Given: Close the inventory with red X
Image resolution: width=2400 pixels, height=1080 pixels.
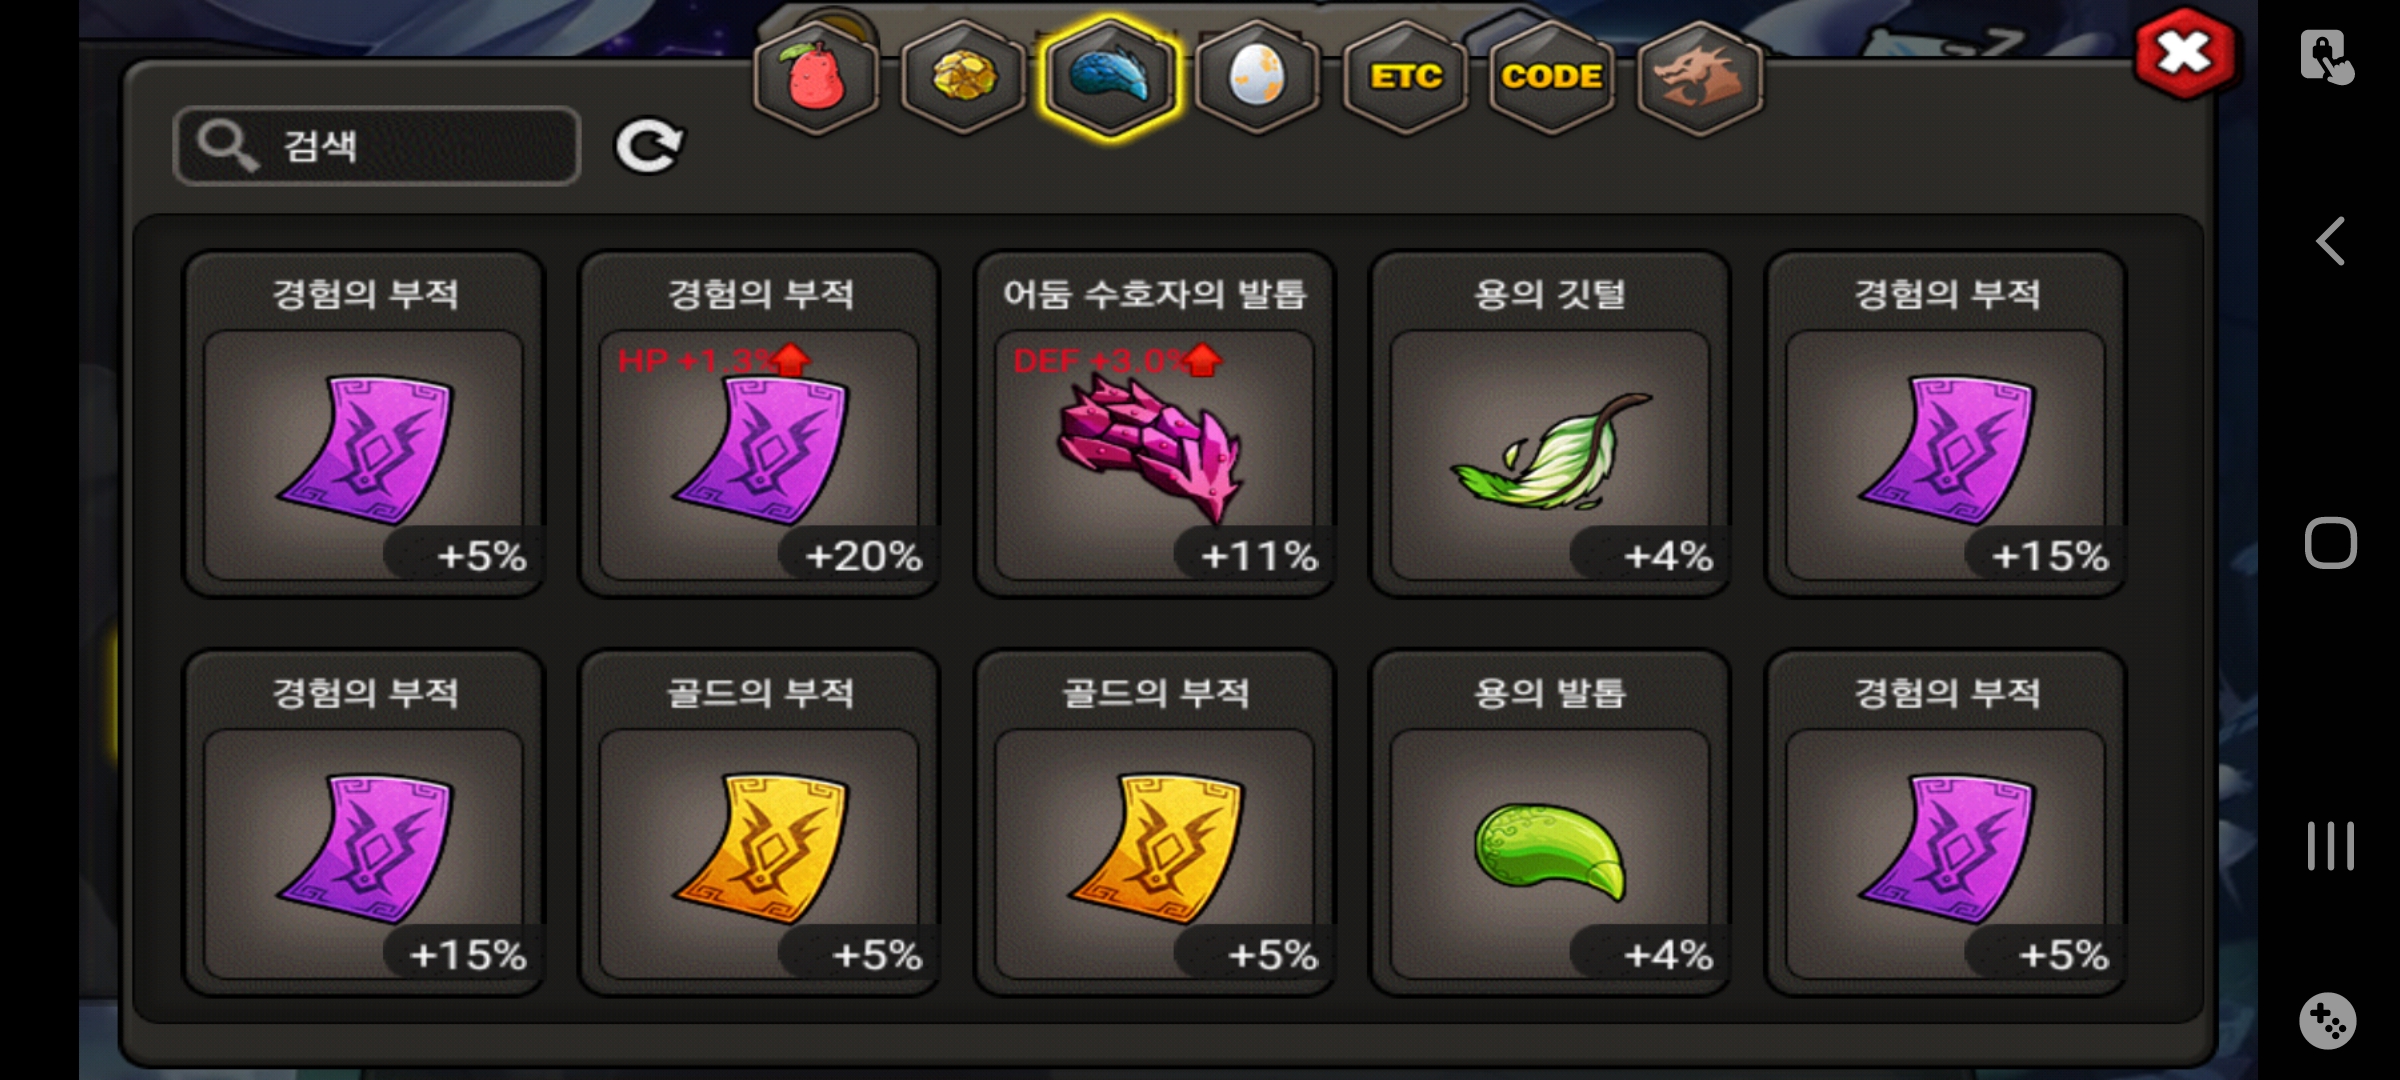Looking at the screenshot, I should point(2184,54).
